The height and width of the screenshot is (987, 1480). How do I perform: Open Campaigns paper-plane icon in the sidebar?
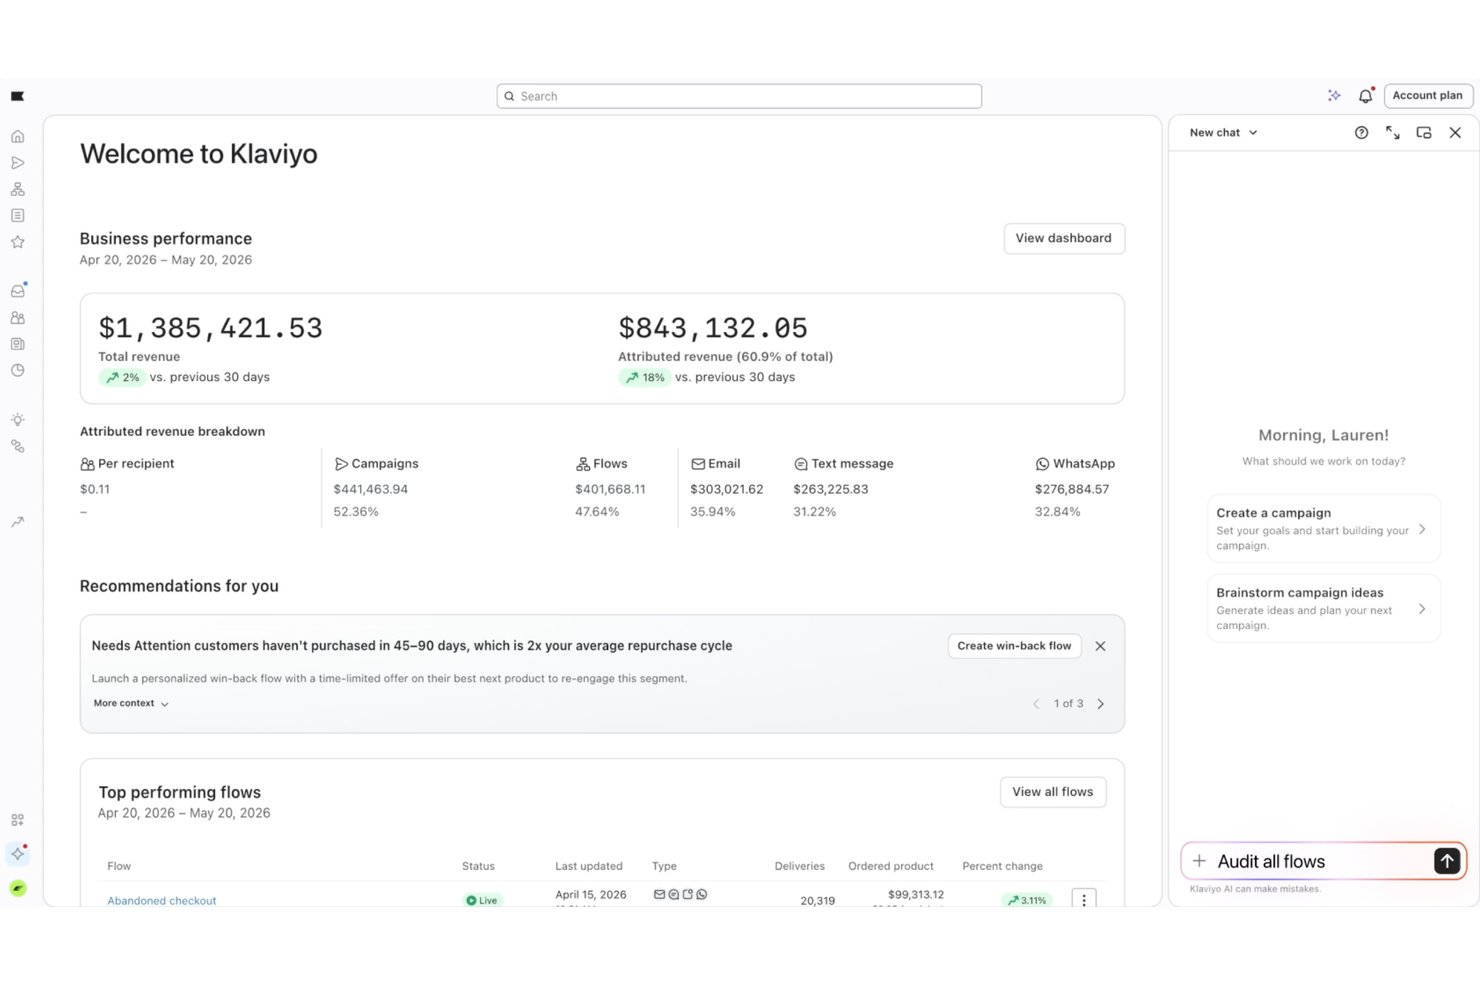point(17,162)
